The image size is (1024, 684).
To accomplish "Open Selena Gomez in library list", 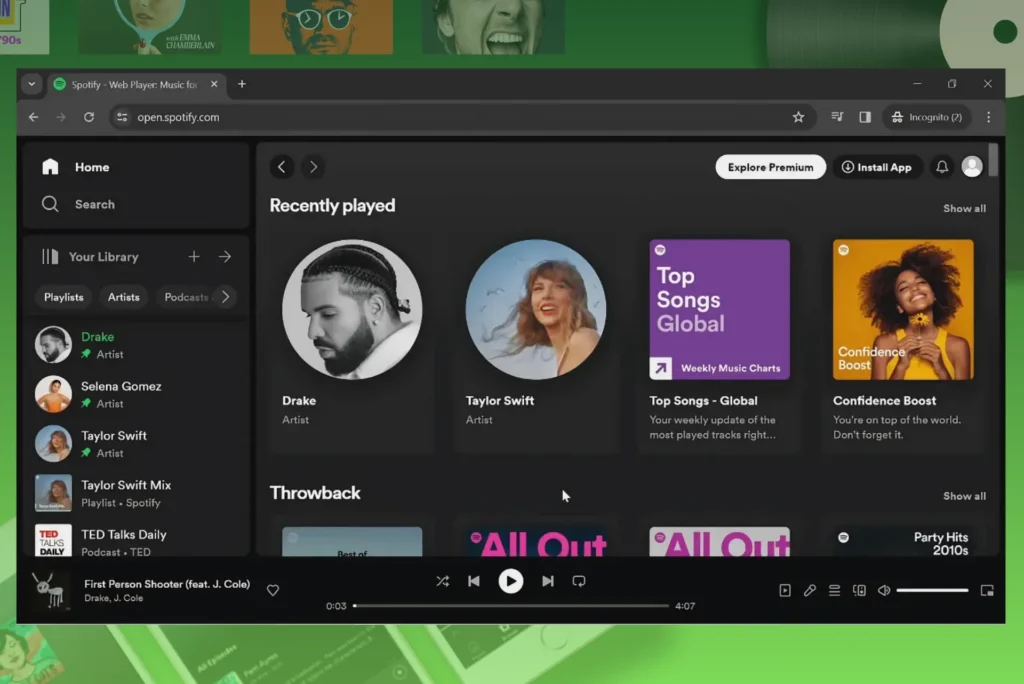I will 136,395.
